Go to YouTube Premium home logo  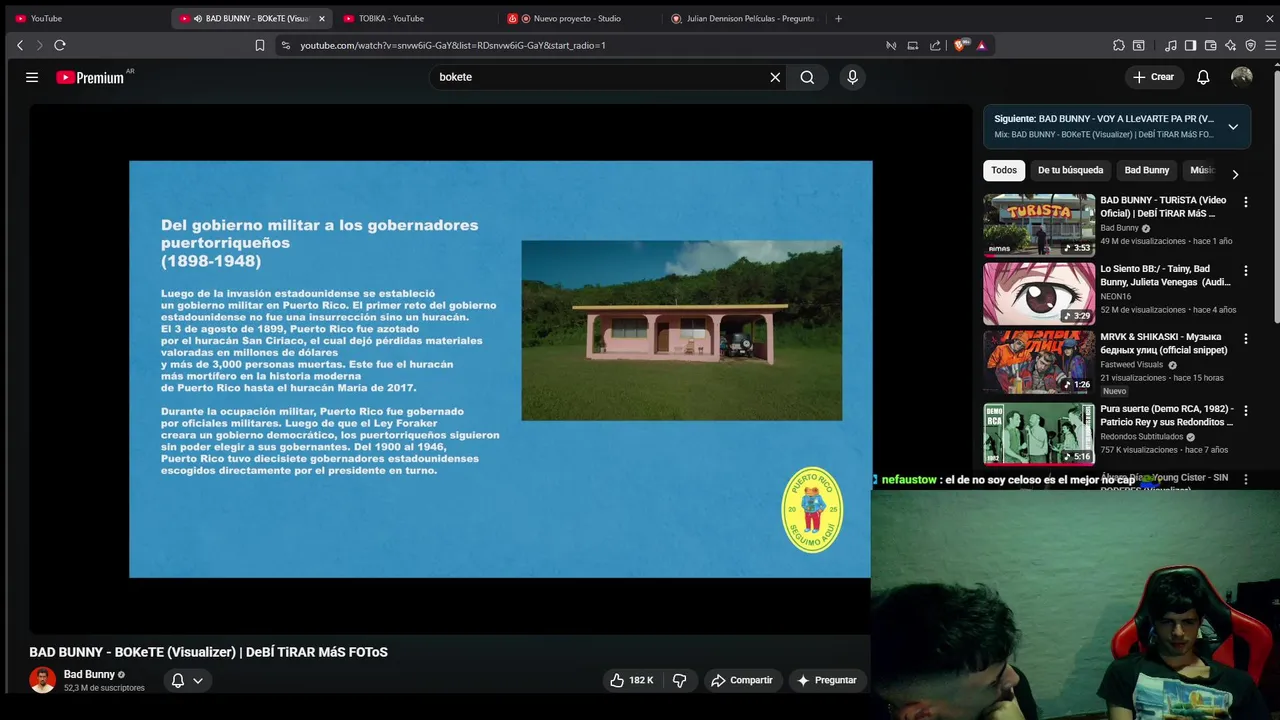pyautogui.click(x=90, y=77)
